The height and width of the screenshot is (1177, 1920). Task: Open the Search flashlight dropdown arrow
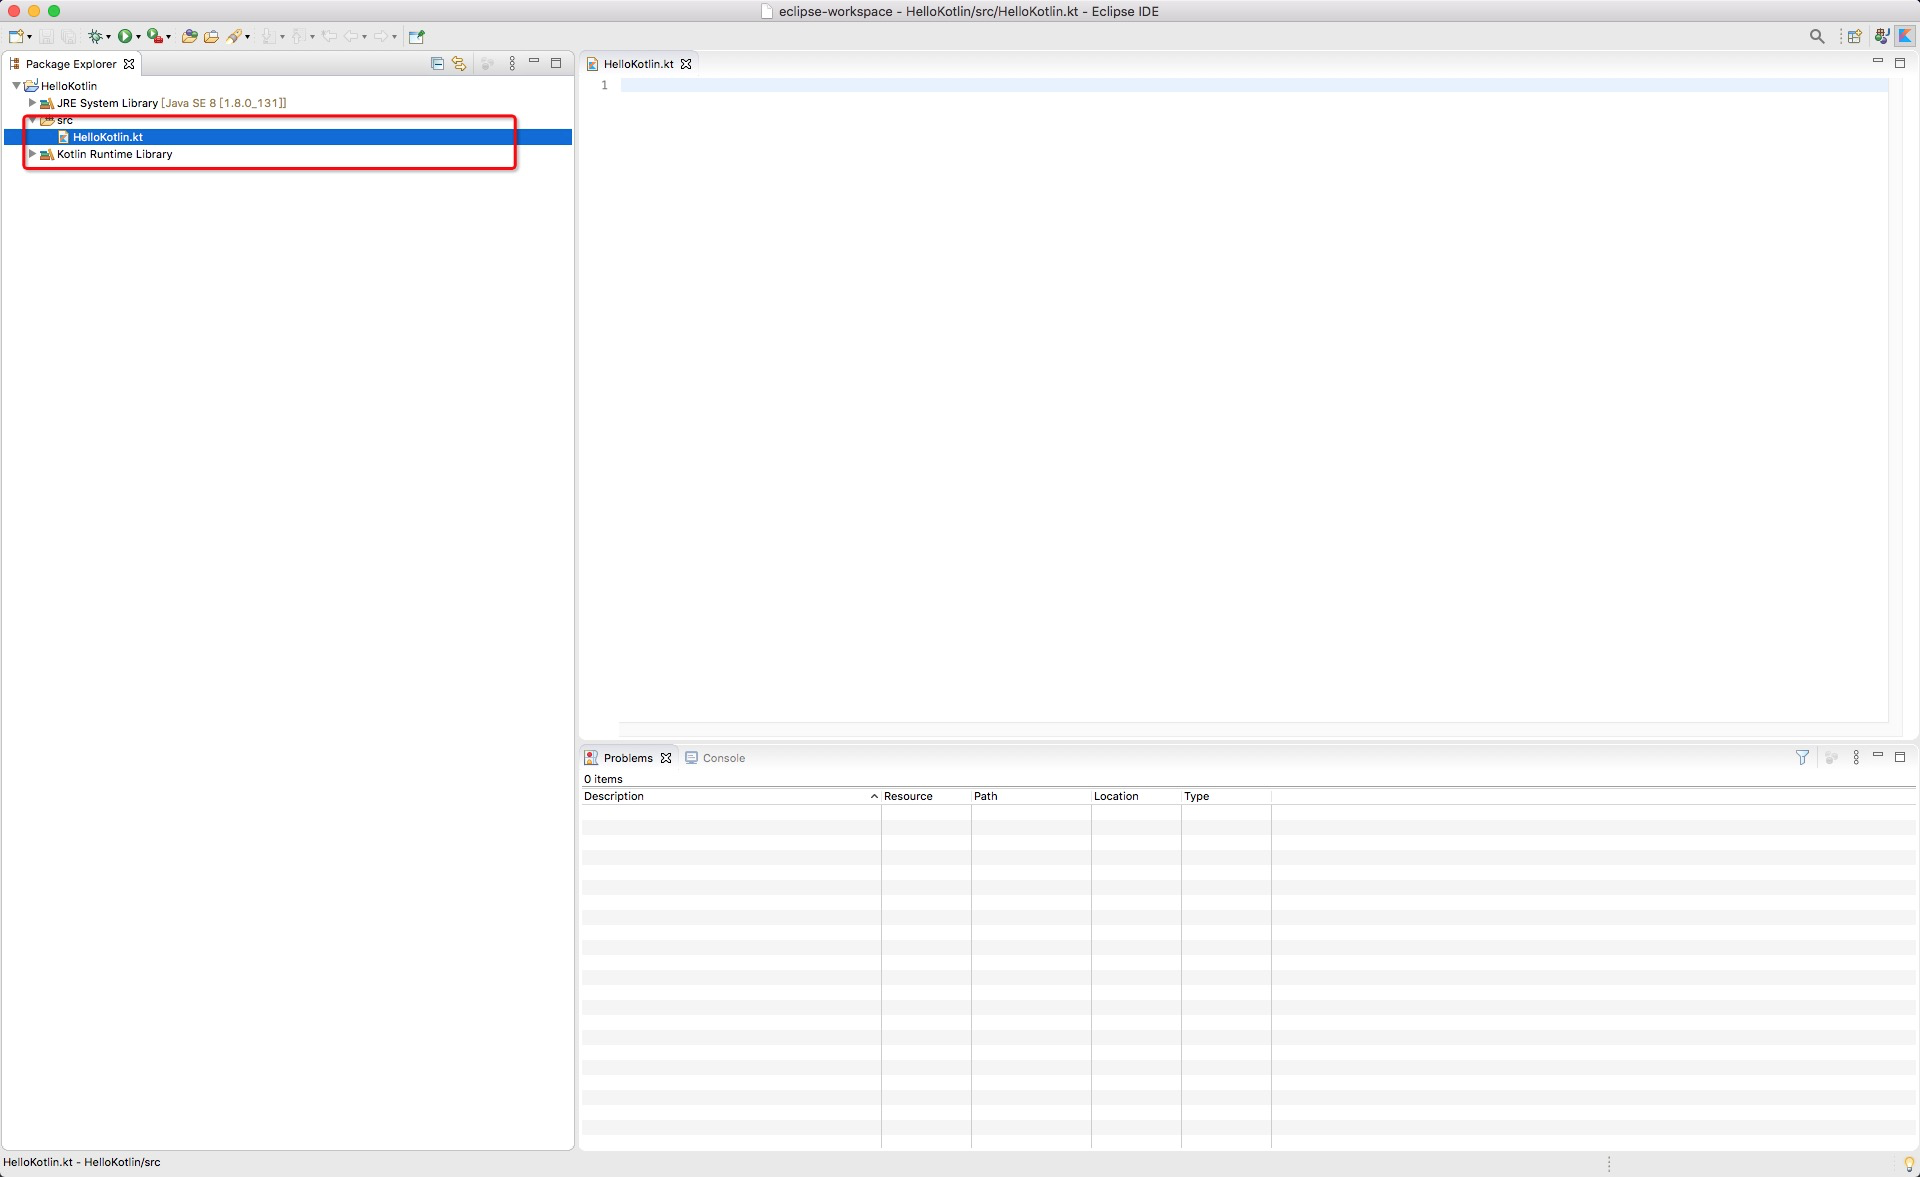[x=247, y=37]
